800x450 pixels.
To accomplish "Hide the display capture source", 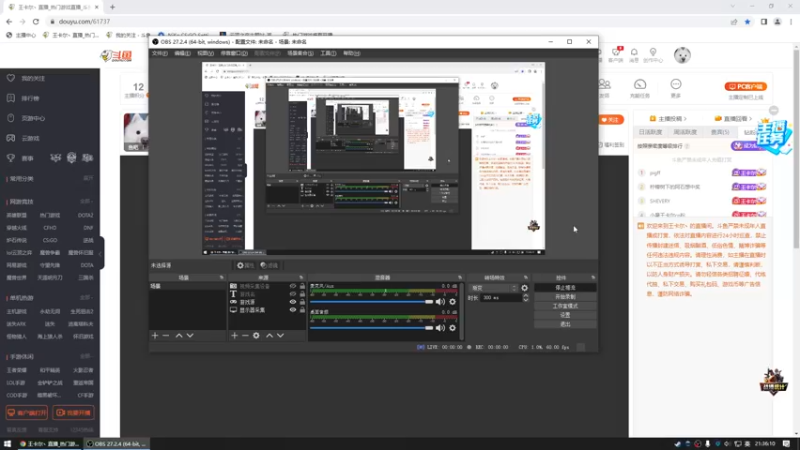I will click(293, 310).
